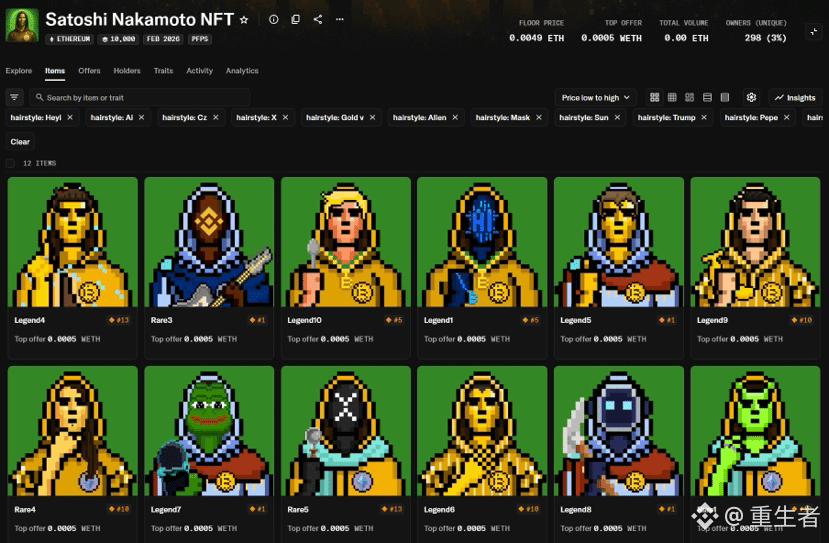This screenshot has width=829, height=543.
Task: Select the large grid view icon
Action: (655, 97)
